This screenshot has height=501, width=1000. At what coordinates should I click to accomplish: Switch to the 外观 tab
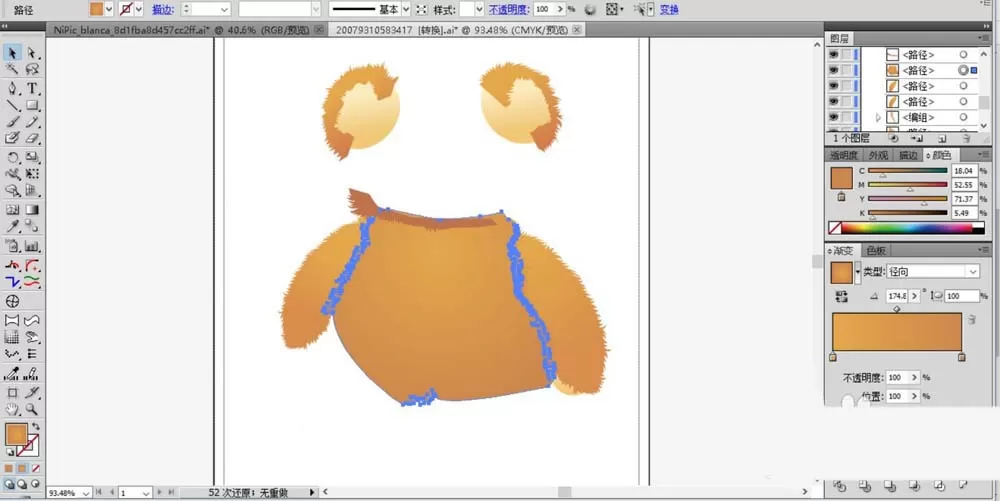click(x=878, y=155)
